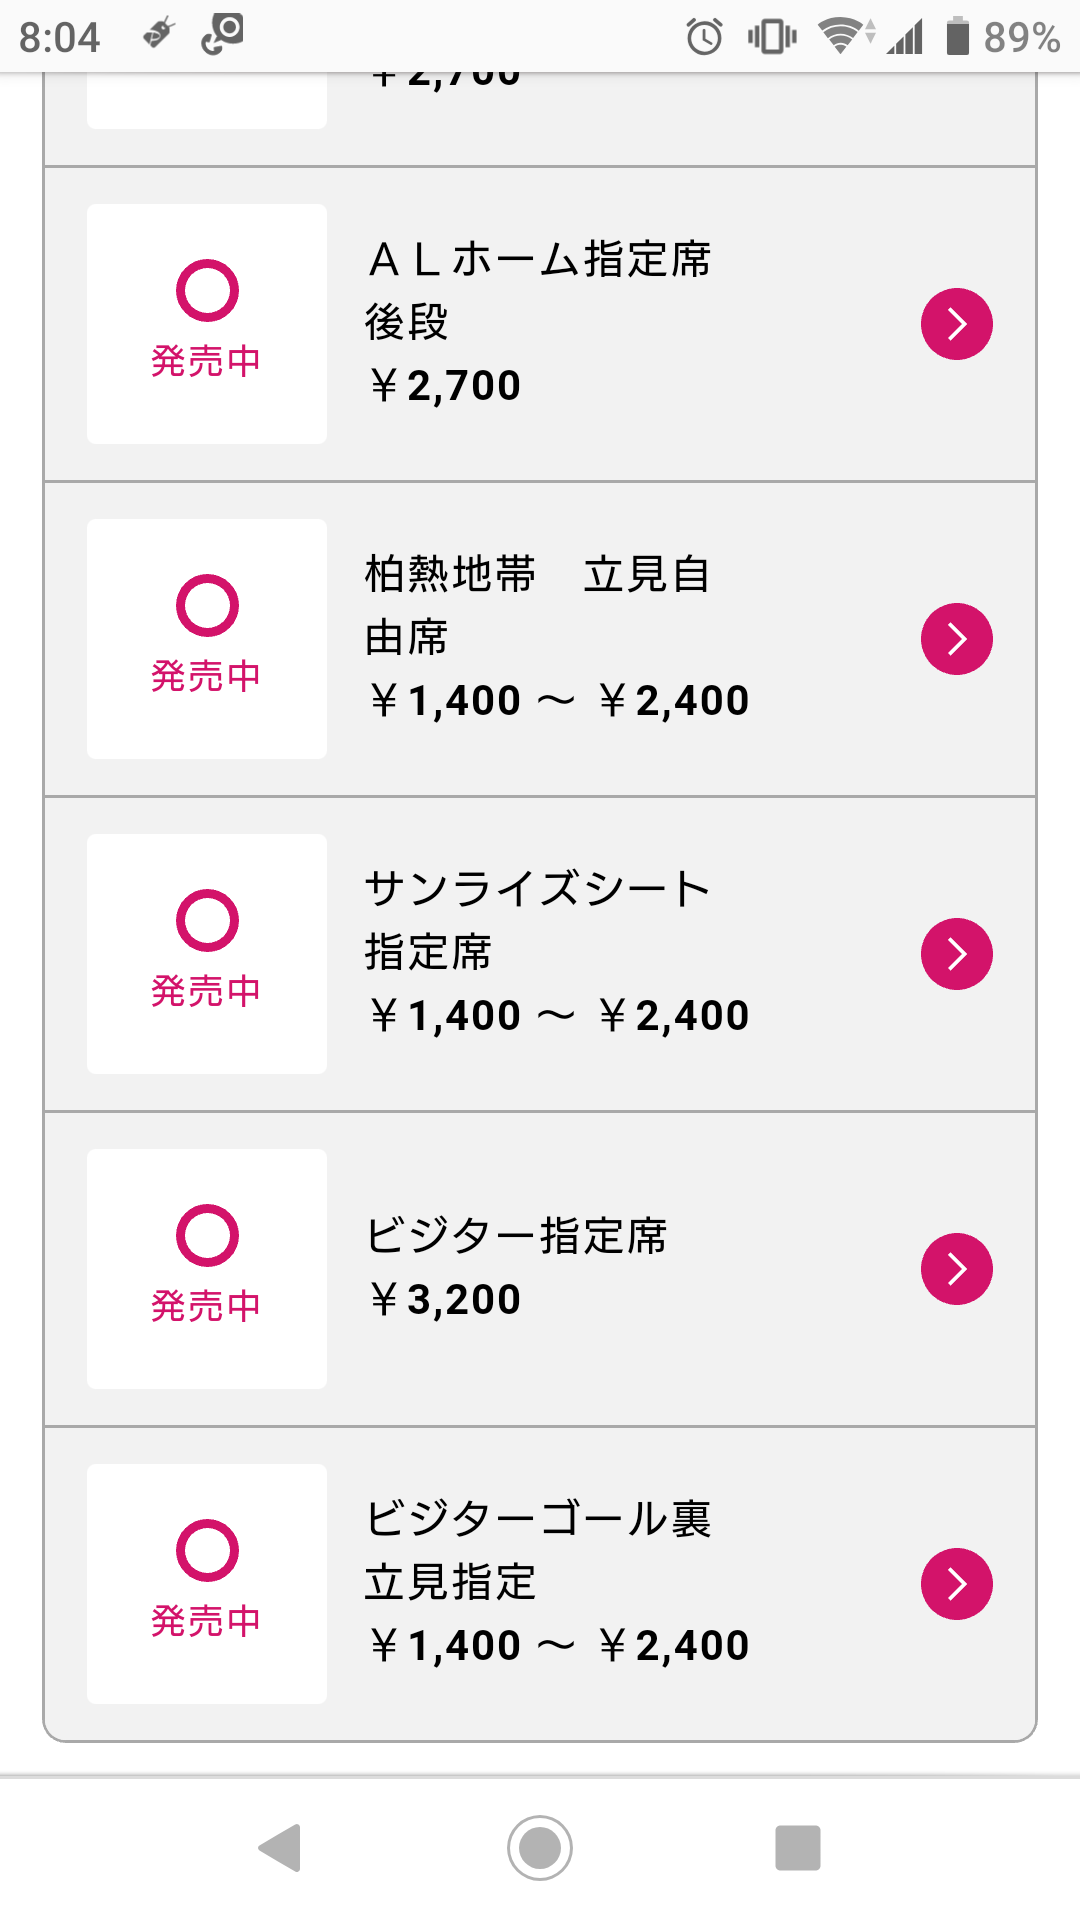Select 柏熱地帯 立見自由席 seat name
Screen dimensions: 1080x1920
tap(538, 605)
